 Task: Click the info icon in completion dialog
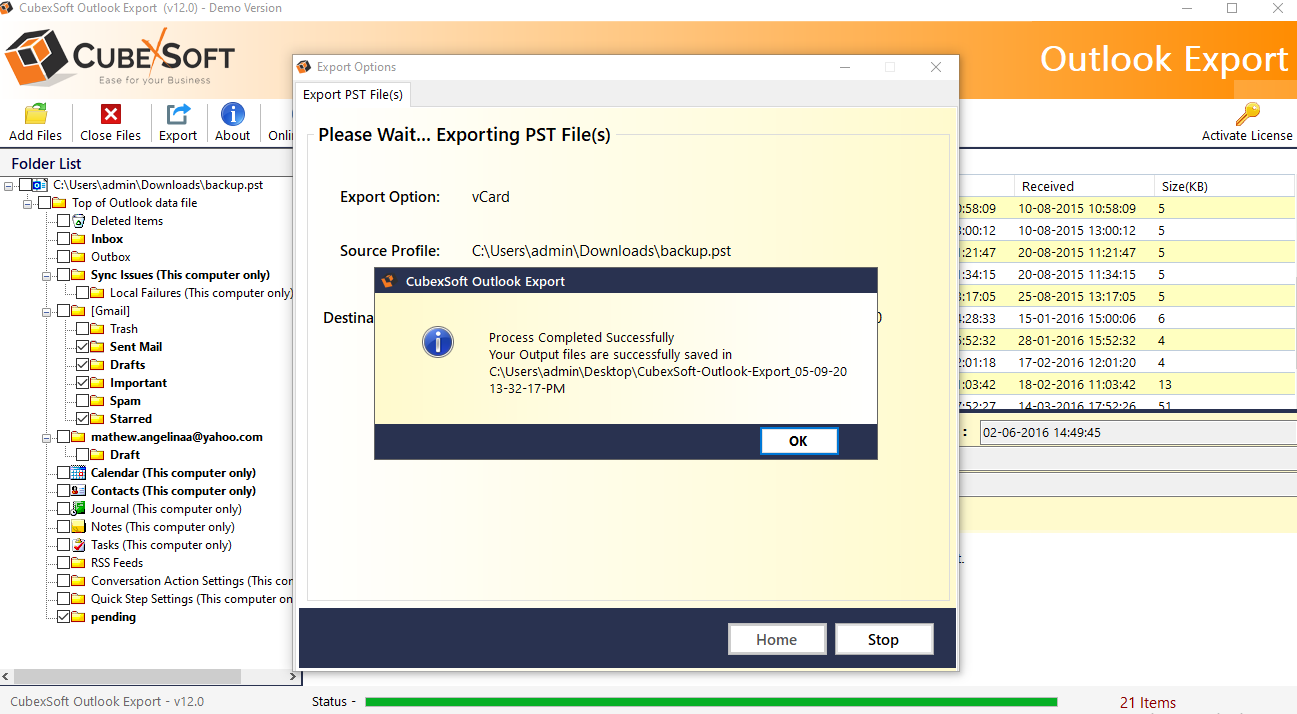[438, 342]
